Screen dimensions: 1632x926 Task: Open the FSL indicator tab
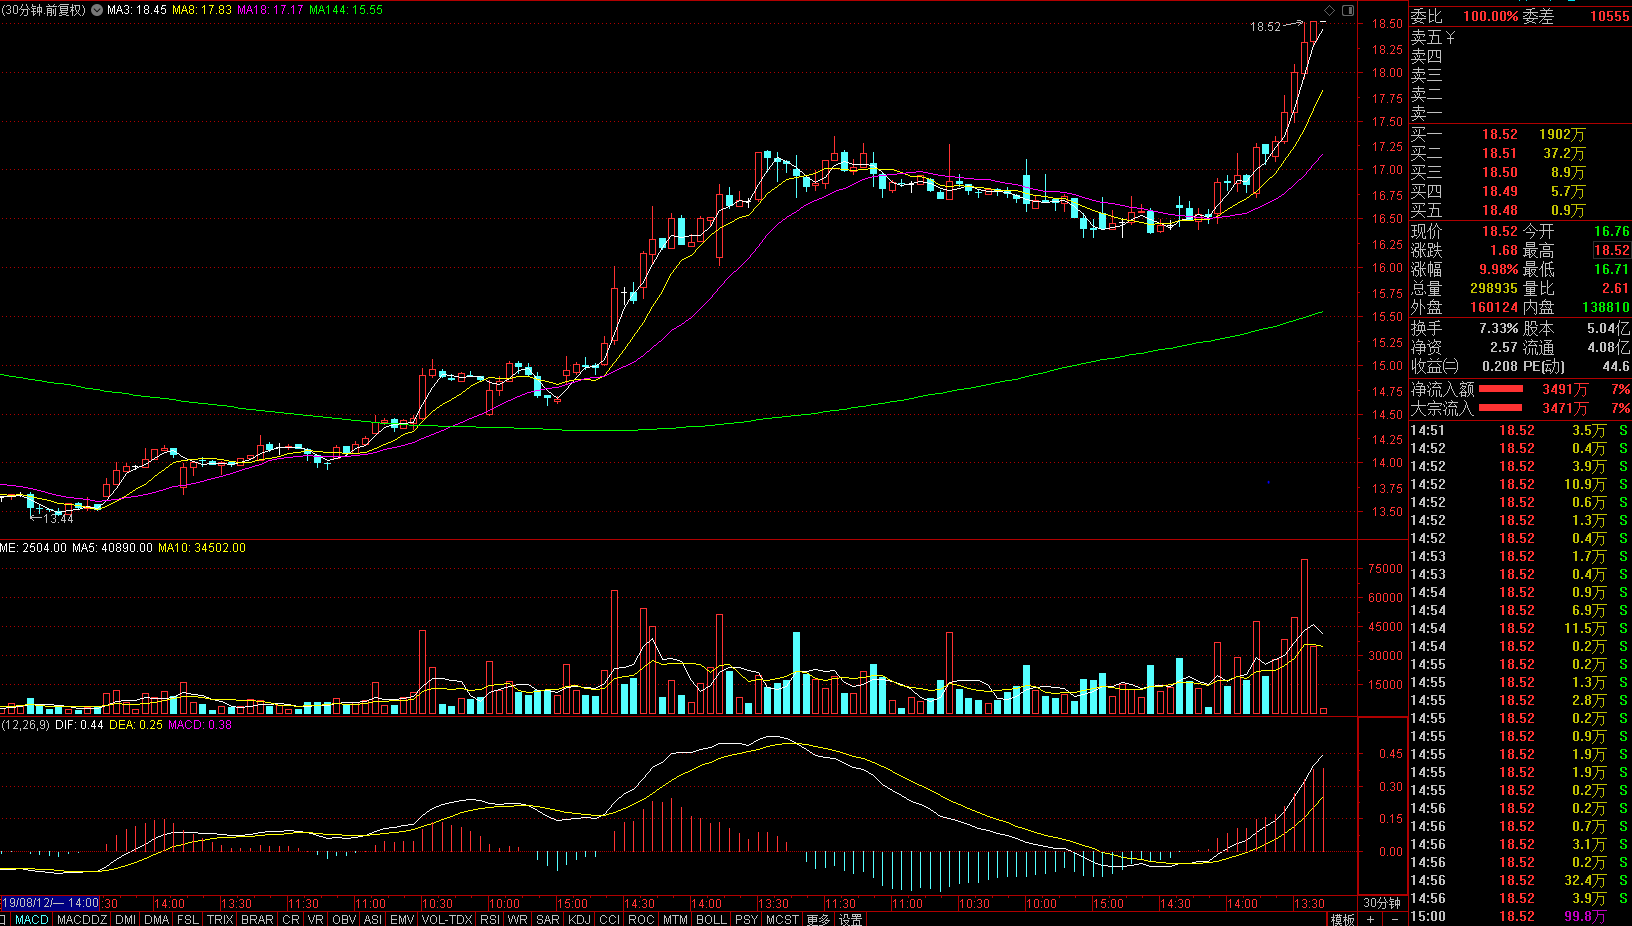[188, 919]
